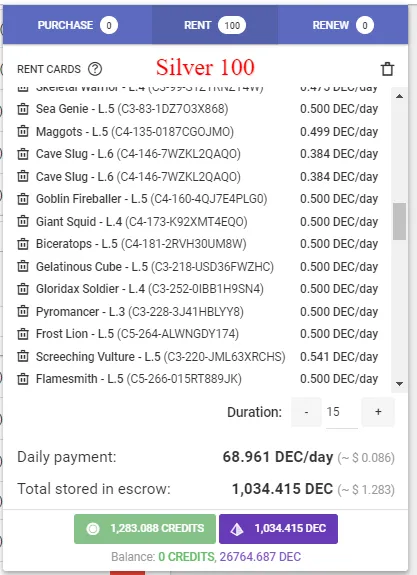Click the 0.541 DEC/day price for Screeching Vulture

339,356
